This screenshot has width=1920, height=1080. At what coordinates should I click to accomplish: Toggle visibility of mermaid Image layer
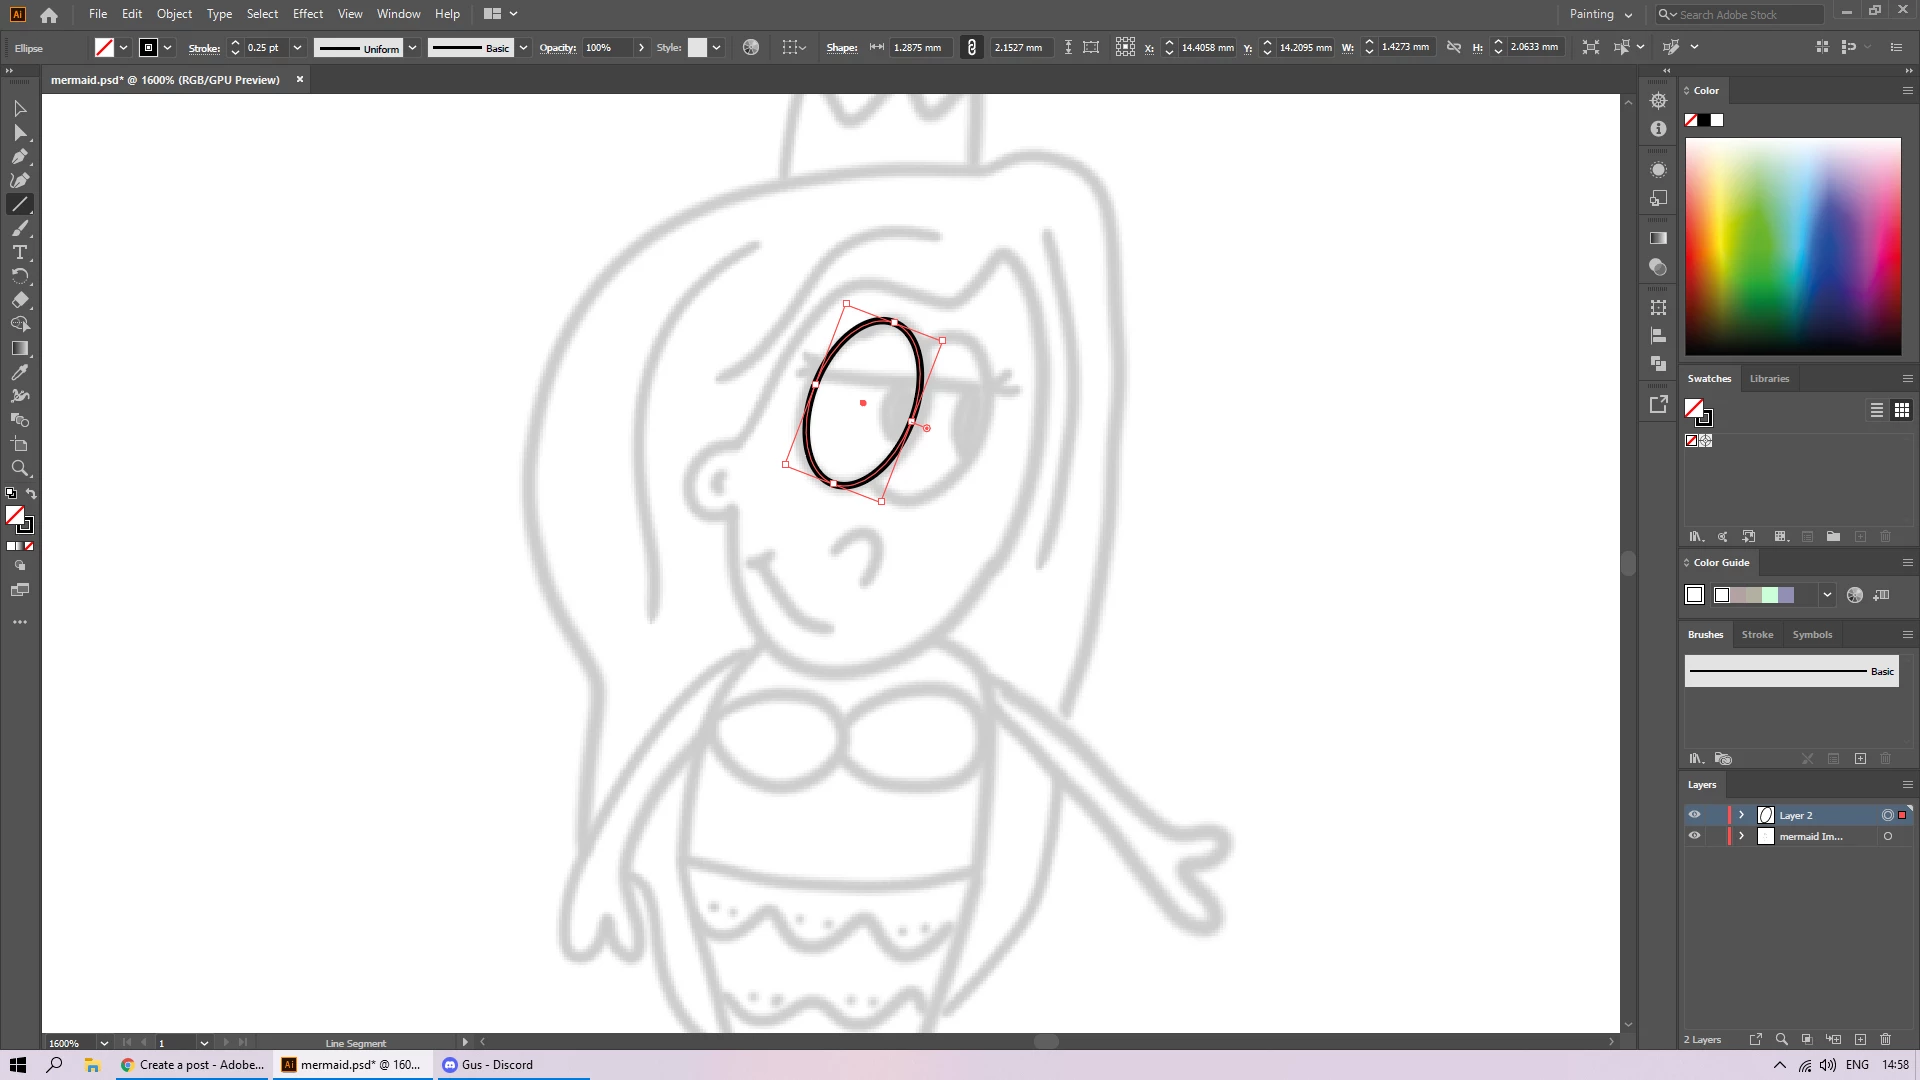[x=1694, y=836]
